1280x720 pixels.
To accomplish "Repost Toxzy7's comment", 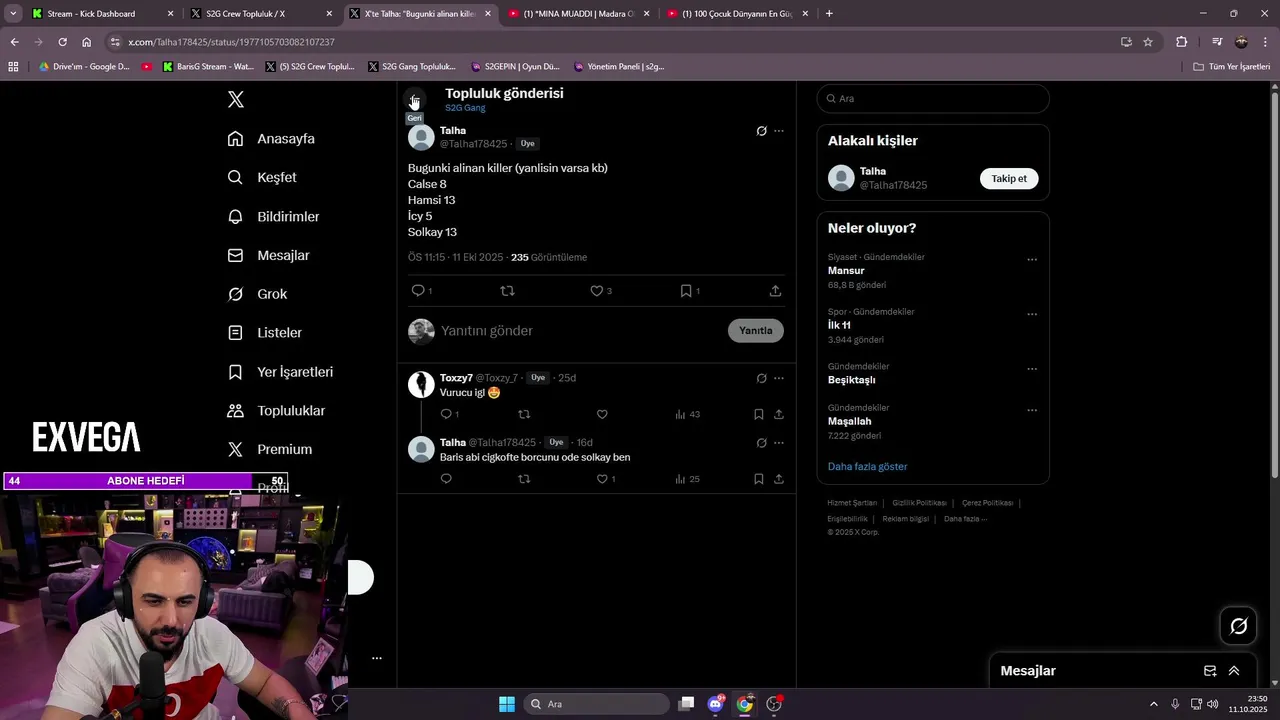I will coord(524,414).
